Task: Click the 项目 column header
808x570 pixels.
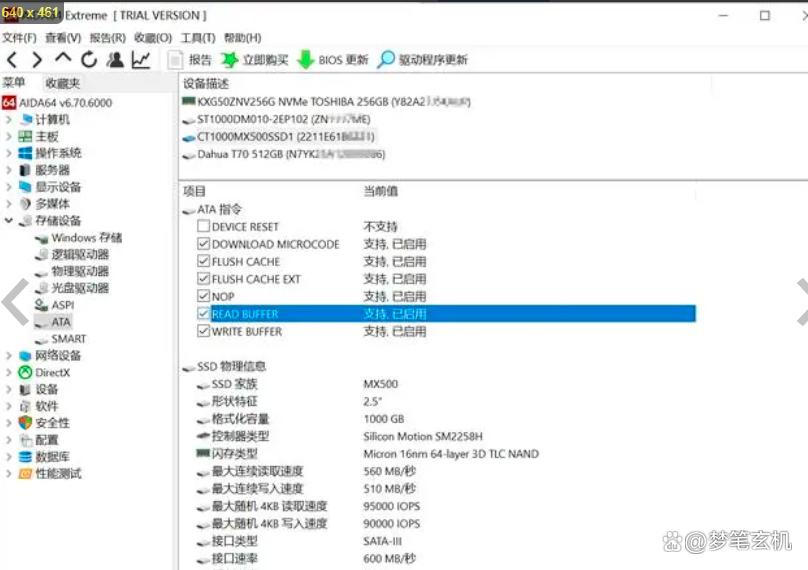Action: (194, 191)
